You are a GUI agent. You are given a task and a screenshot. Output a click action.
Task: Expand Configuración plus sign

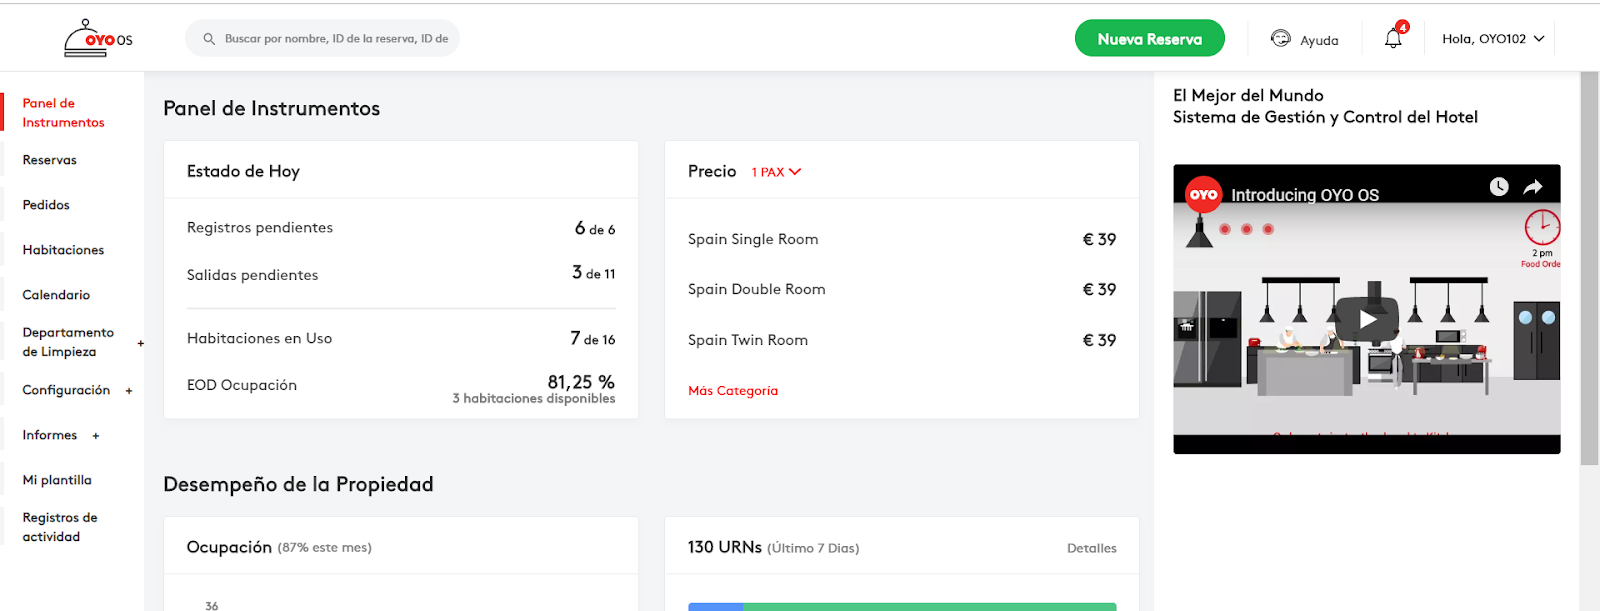[129, 391]
